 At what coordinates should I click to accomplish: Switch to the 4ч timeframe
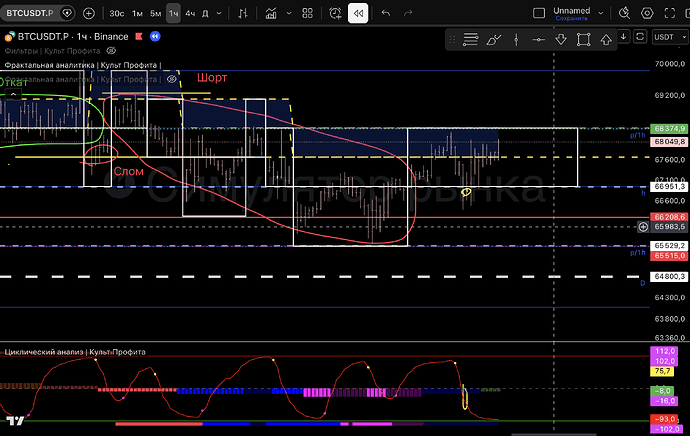190,14
